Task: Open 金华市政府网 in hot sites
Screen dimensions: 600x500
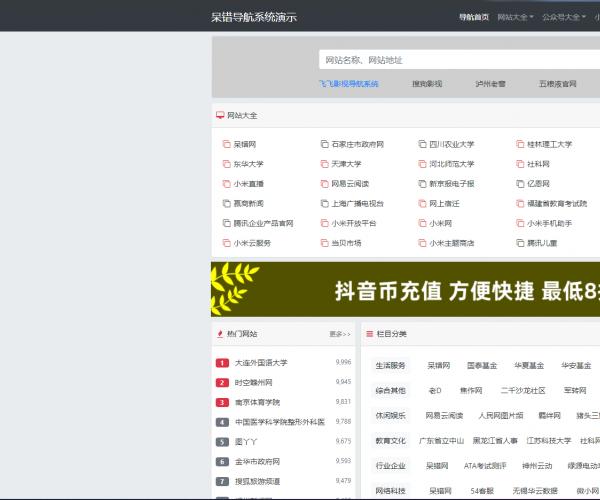Action: [x=257, y=462]
